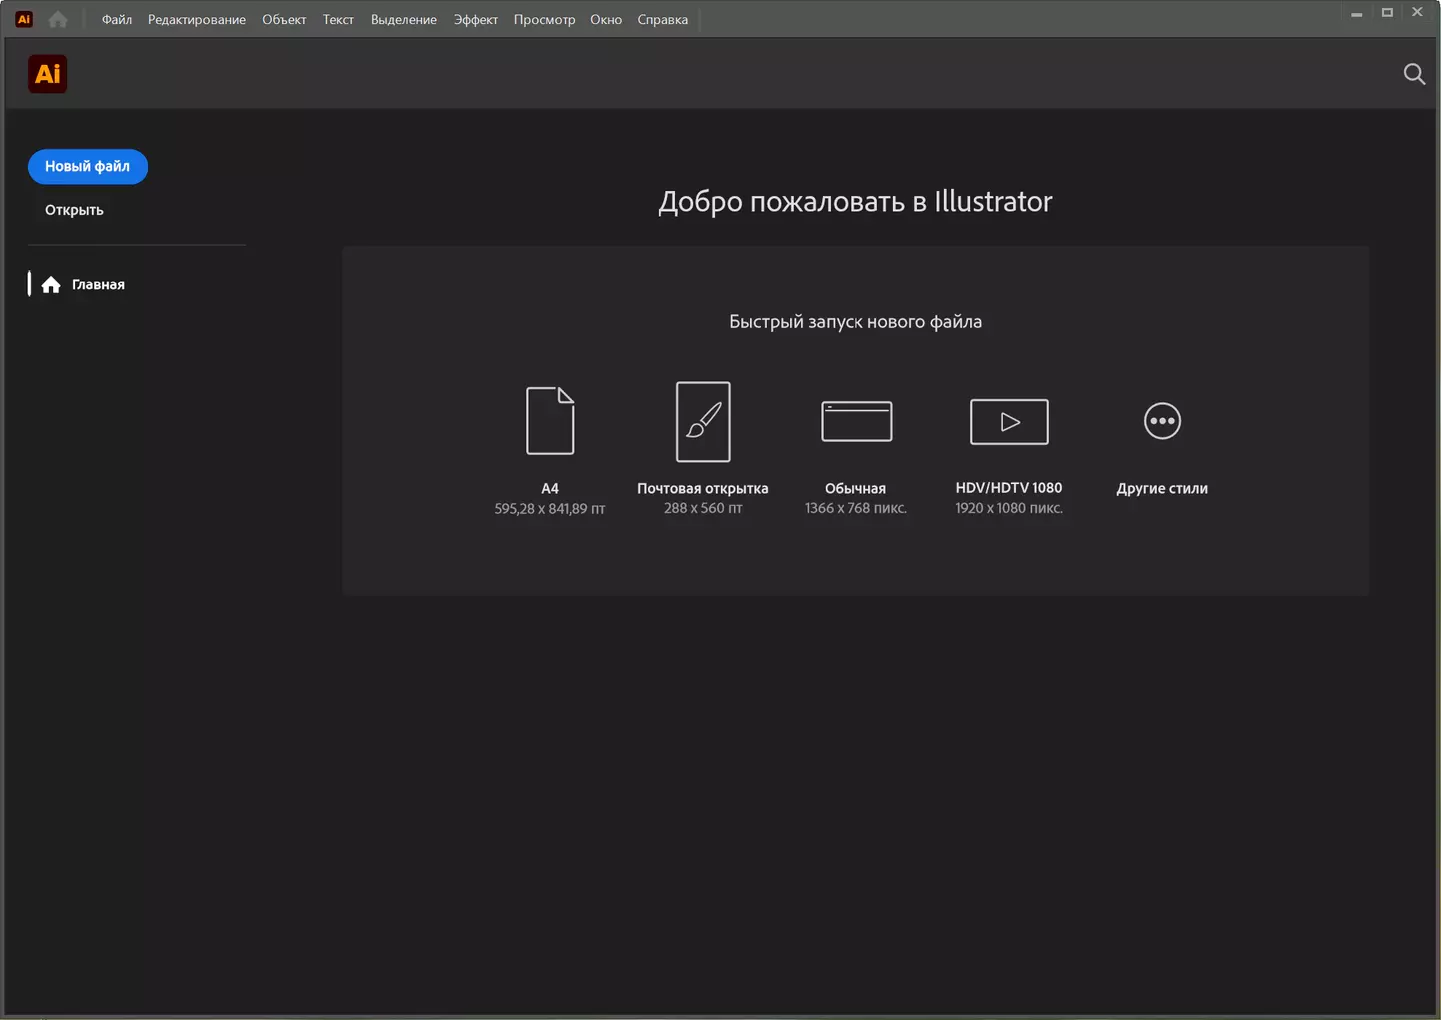
Task: Open the Эффект menu
Action: coord(476,20)
